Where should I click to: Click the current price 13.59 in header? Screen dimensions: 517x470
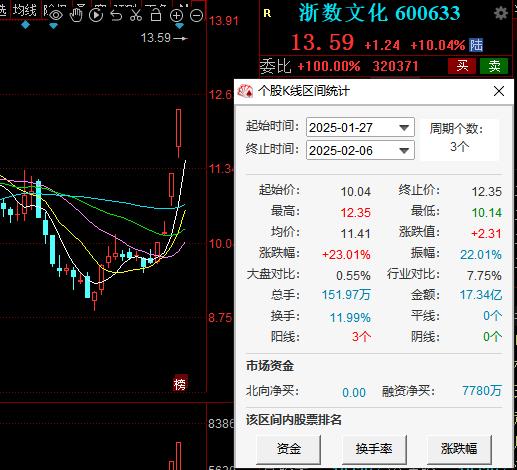(322, 43)
